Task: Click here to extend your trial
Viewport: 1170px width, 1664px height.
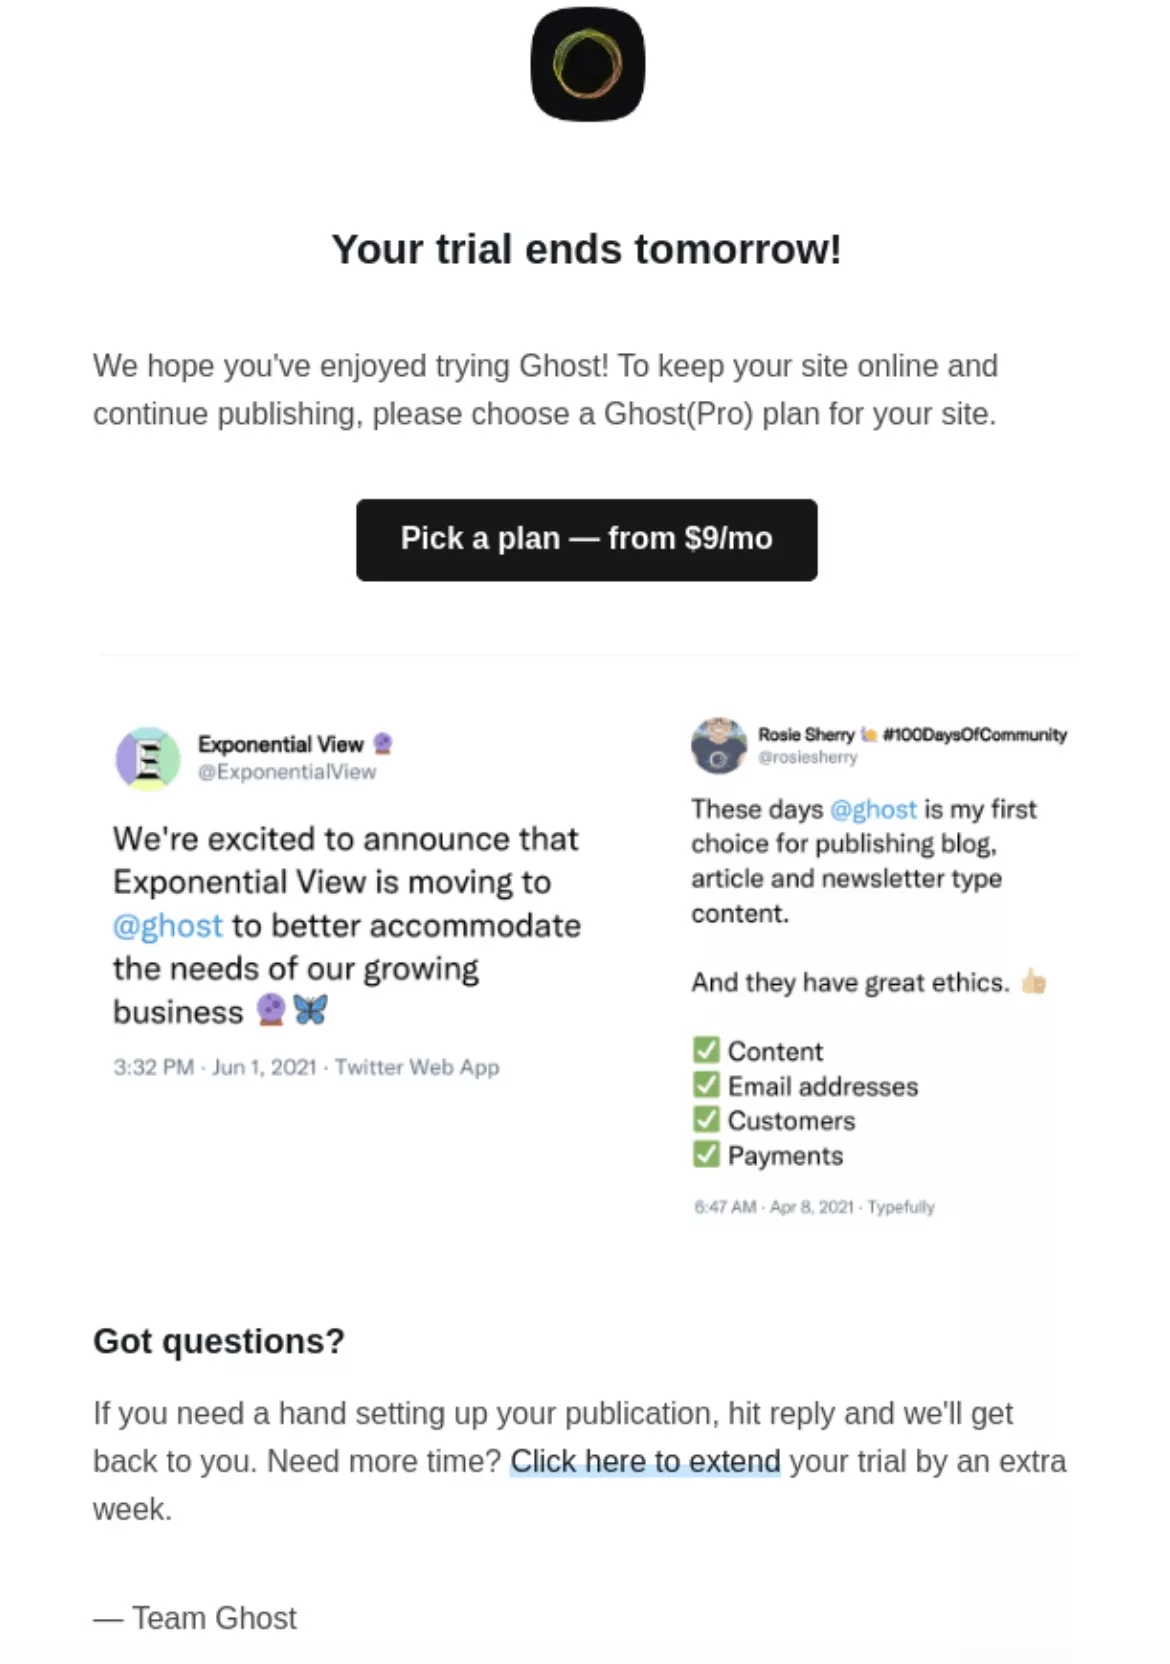Action: coord(644,1461)
